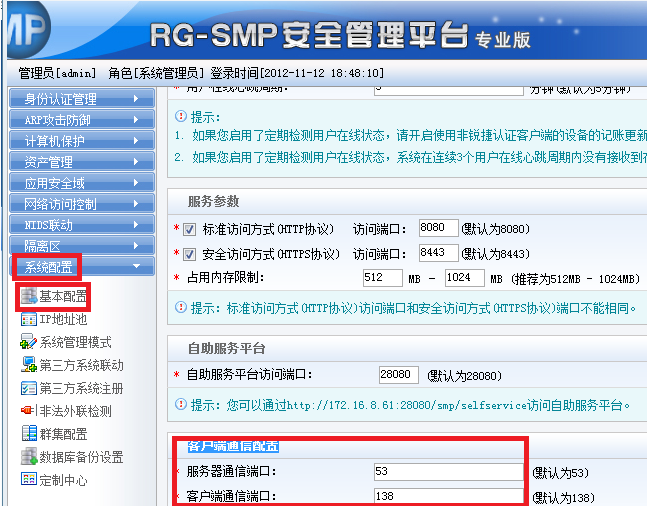The height and width of the screenshot is (507, 655).
Task: Open 计算机保护 menu
Action: coord(82,141)
